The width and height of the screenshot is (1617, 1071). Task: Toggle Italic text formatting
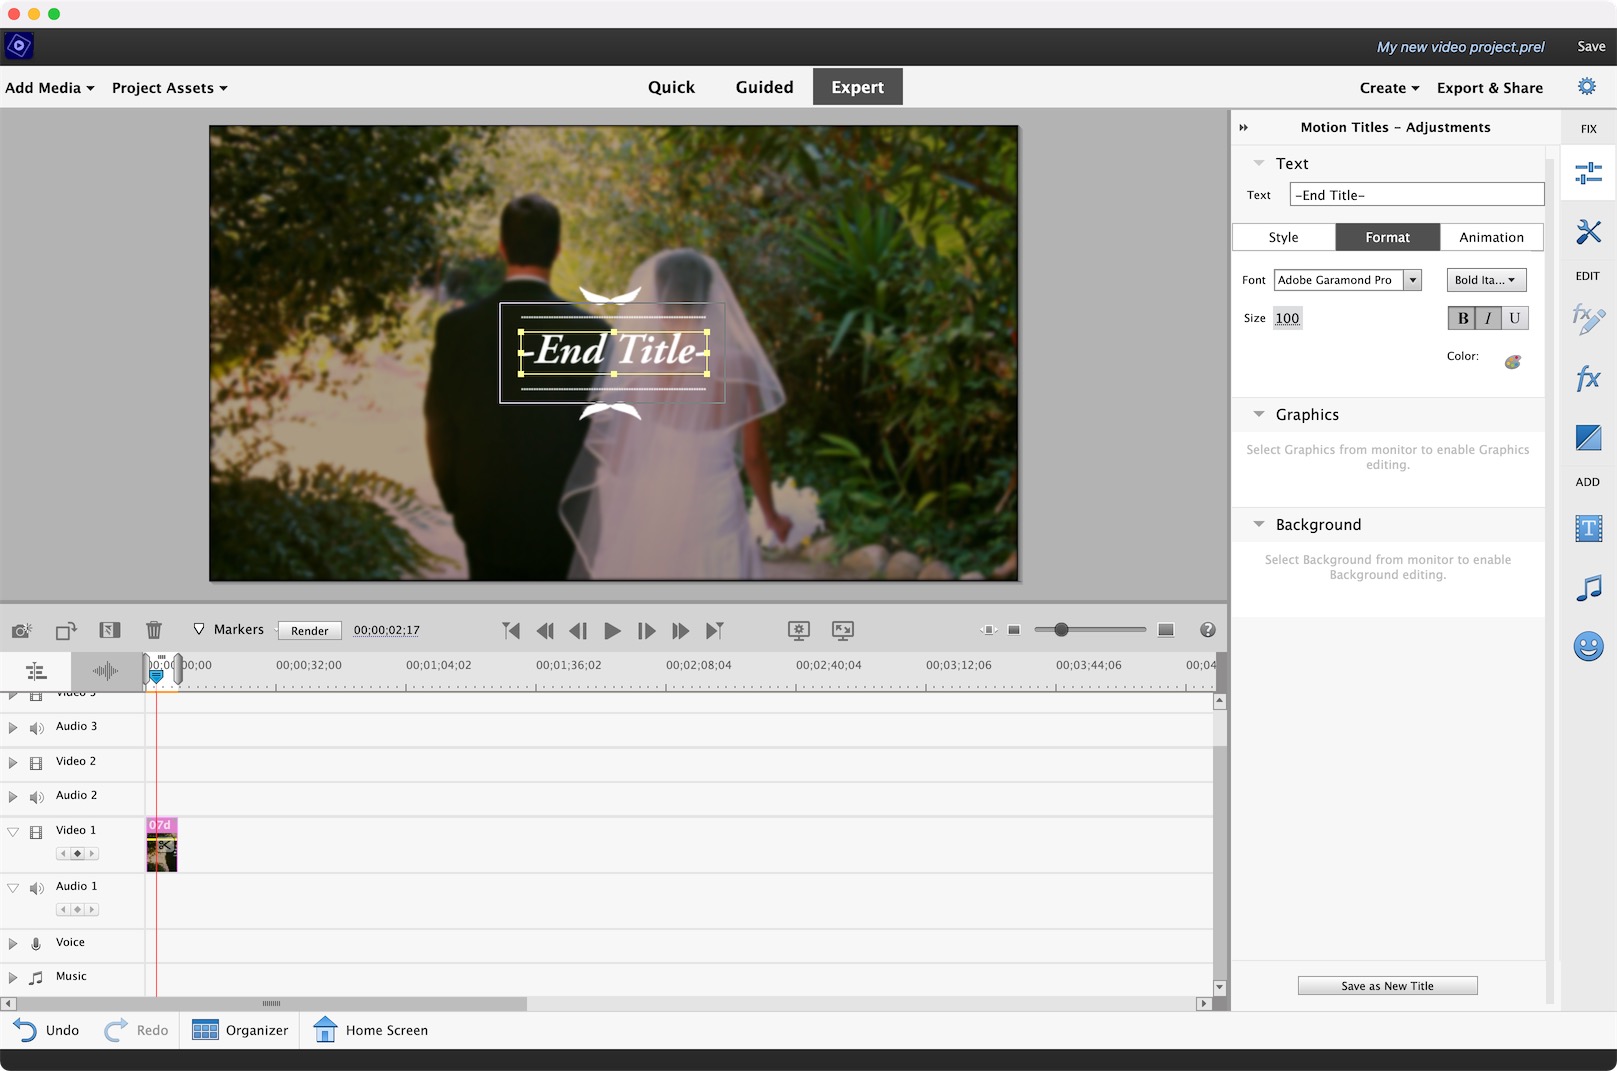coord(1488,318)
